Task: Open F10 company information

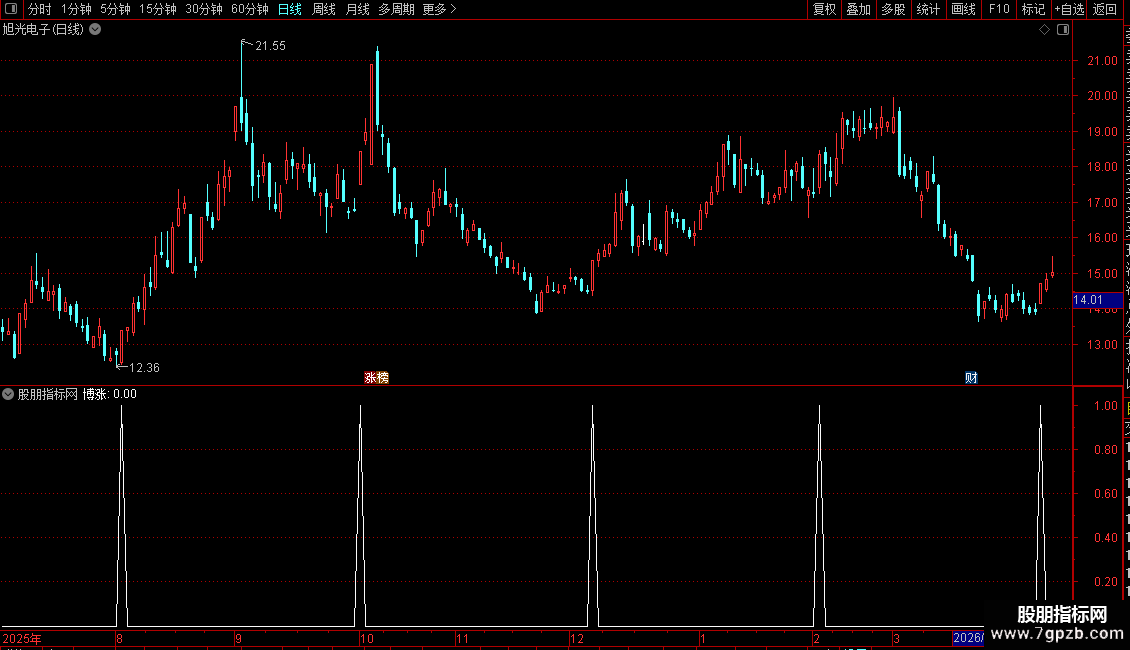Action: [x=999, y=9]
